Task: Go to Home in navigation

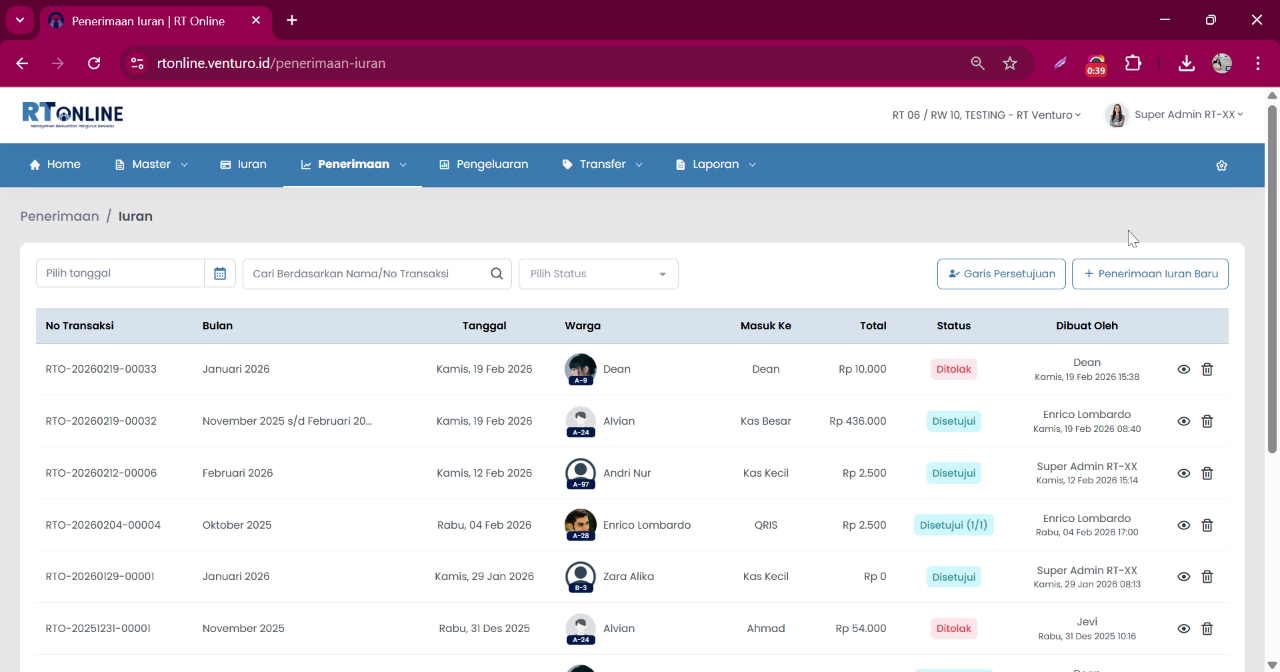Action: point(55,165)
